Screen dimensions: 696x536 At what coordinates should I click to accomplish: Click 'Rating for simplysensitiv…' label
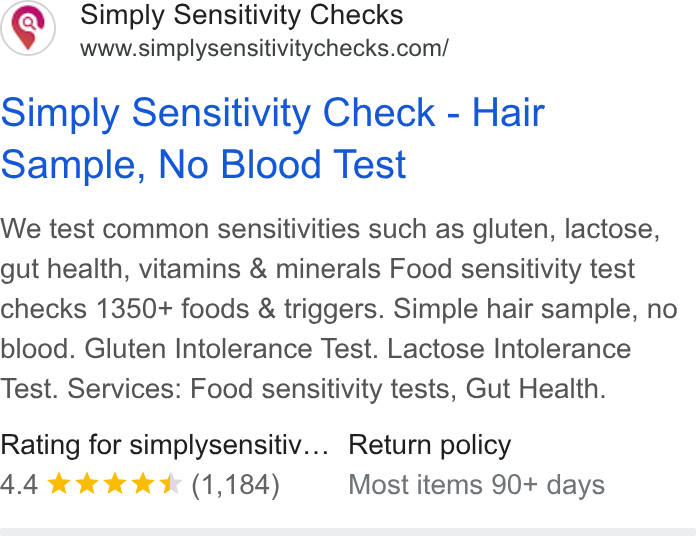coord(164,445)
